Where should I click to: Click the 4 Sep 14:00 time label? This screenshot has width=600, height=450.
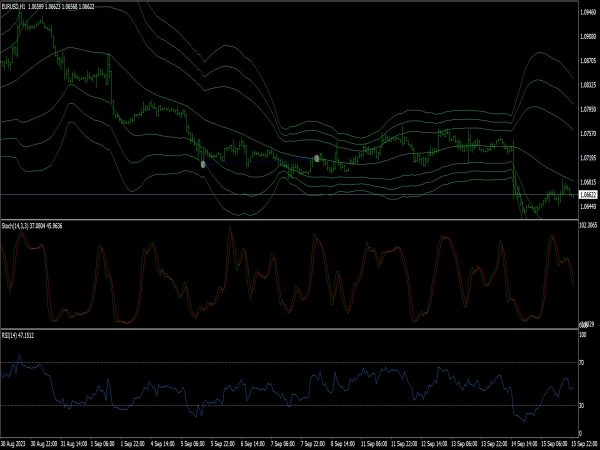(163, 444)
